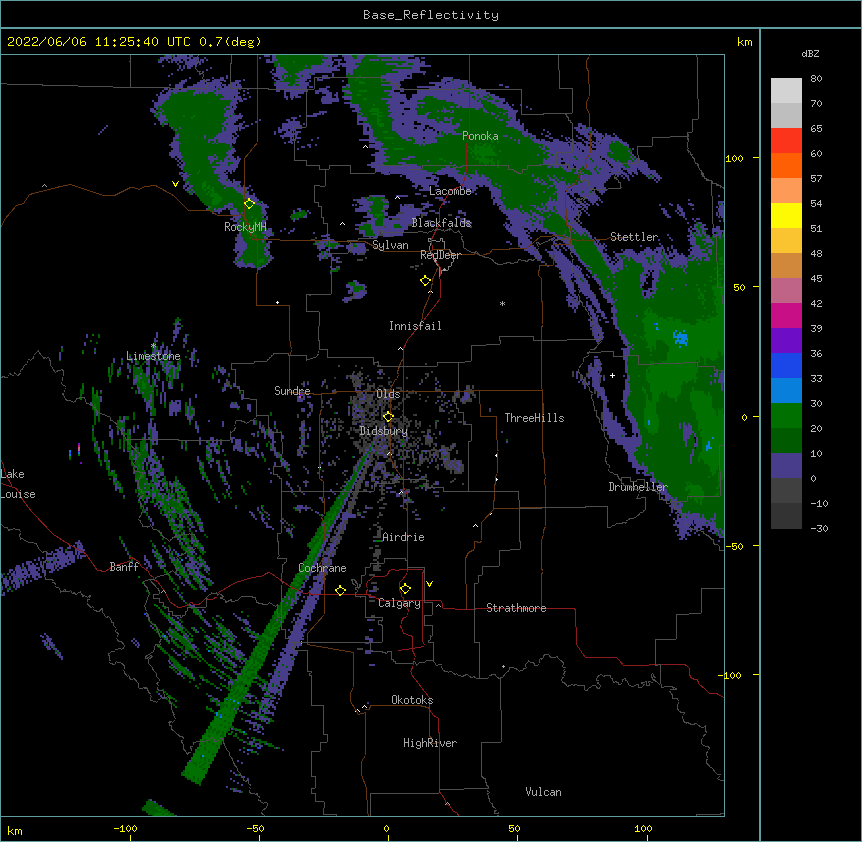This screenshot has height=842, width=862.
Task: Click the 54 dBZ yellow color swatch
Action: click(786, 215)
